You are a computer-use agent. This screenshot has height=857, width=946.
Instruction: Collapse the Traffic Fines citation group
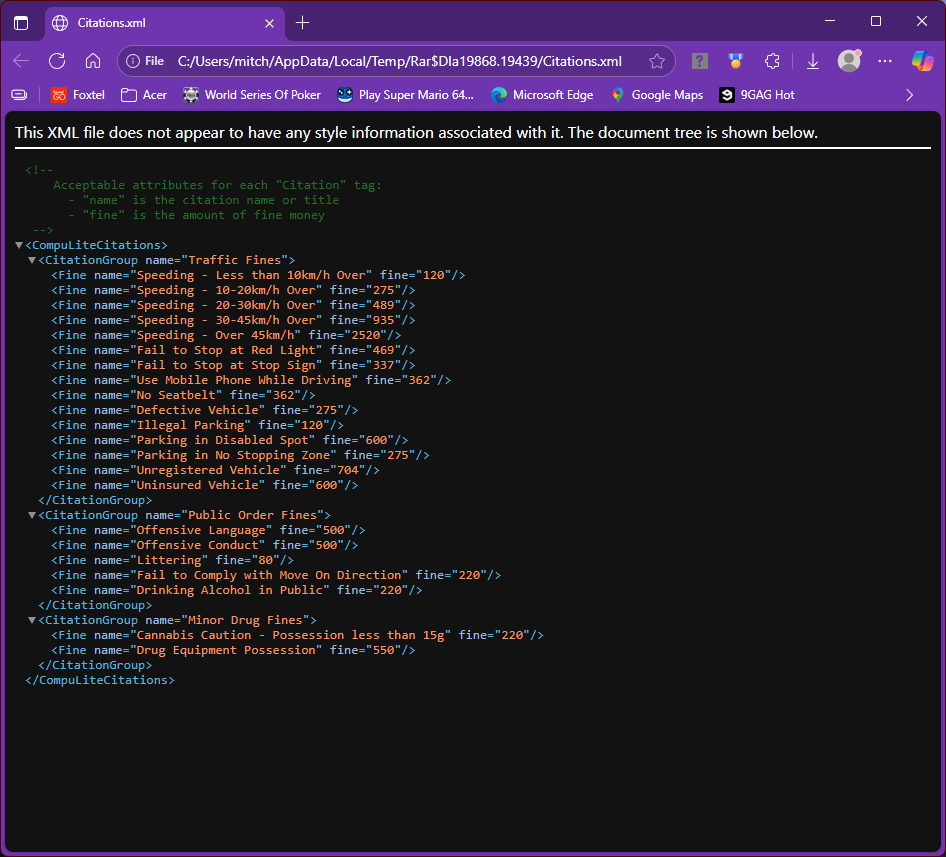32,260
